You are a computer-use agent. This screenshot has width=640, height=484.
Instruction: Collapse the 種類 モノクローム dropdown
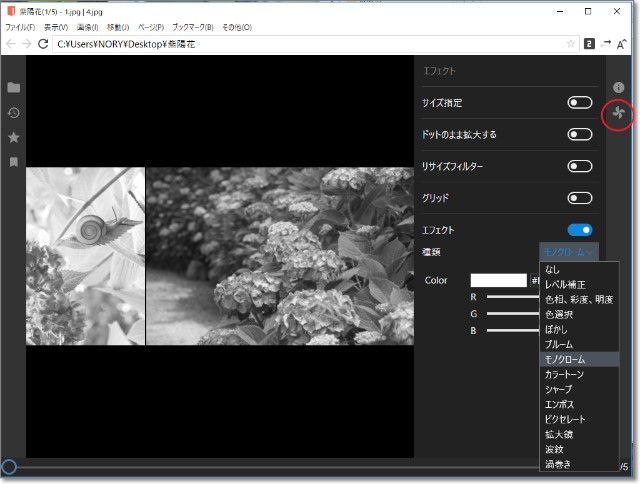click(568, 252)
